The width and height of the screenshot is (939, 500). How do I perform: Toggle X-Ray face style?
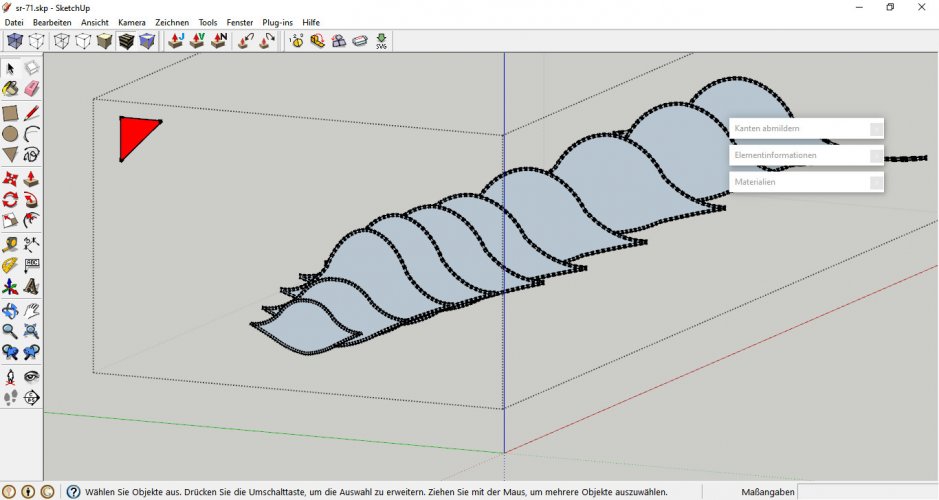click(15, 41)
